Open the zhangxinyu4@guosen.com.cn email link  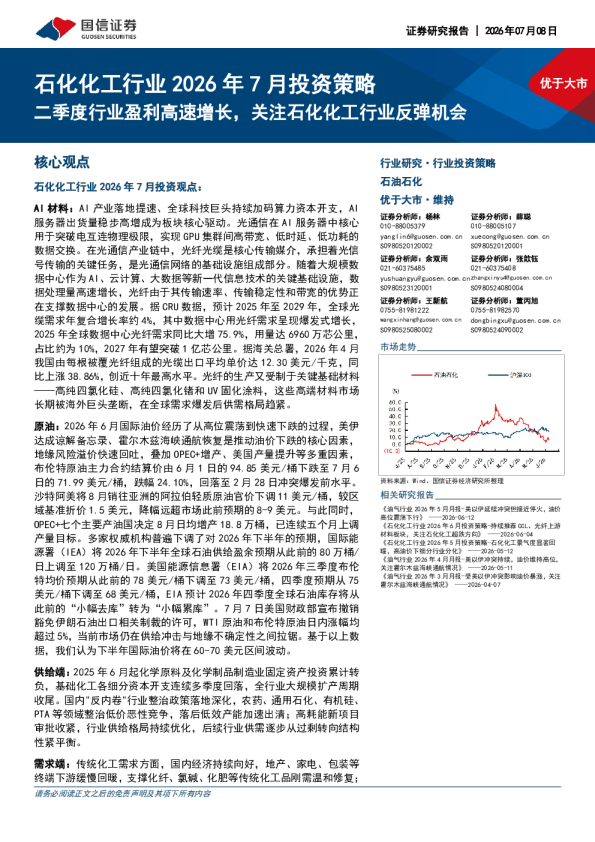(x=512, y=278)
